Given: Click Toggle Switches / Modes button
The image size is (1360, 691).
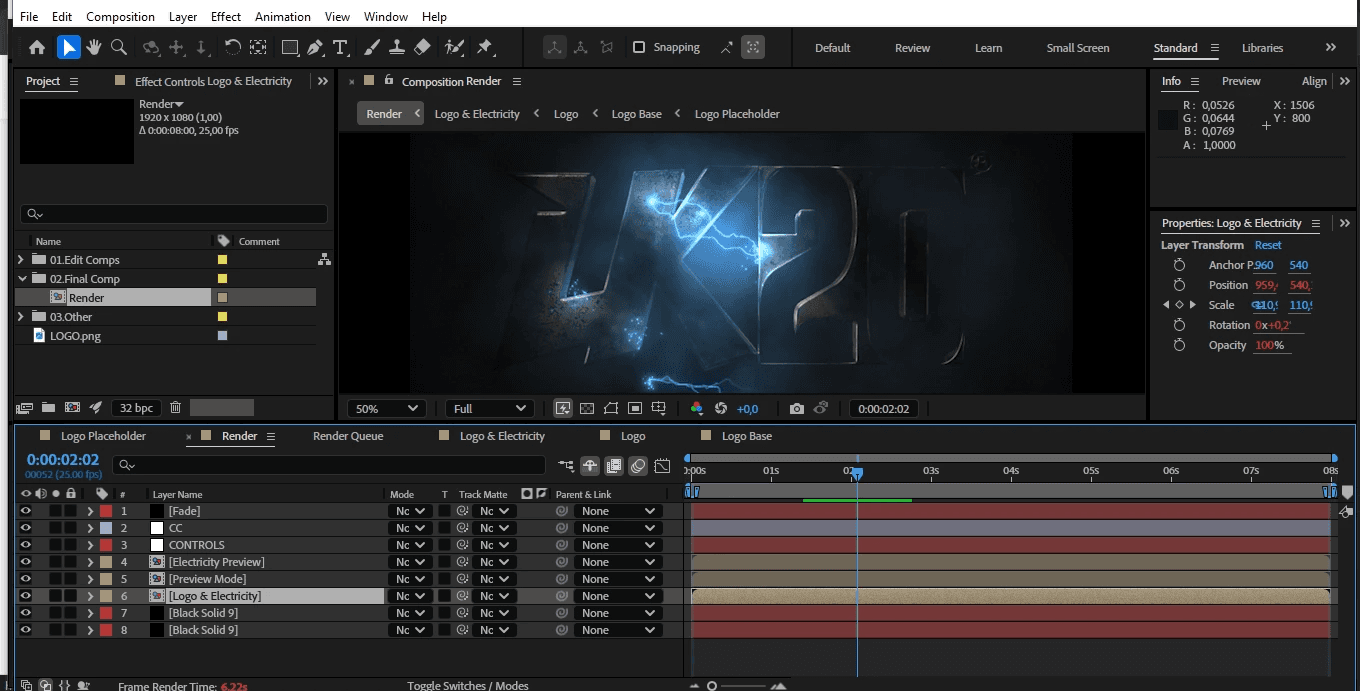Looking at the screenshot, I should (467, 686).
